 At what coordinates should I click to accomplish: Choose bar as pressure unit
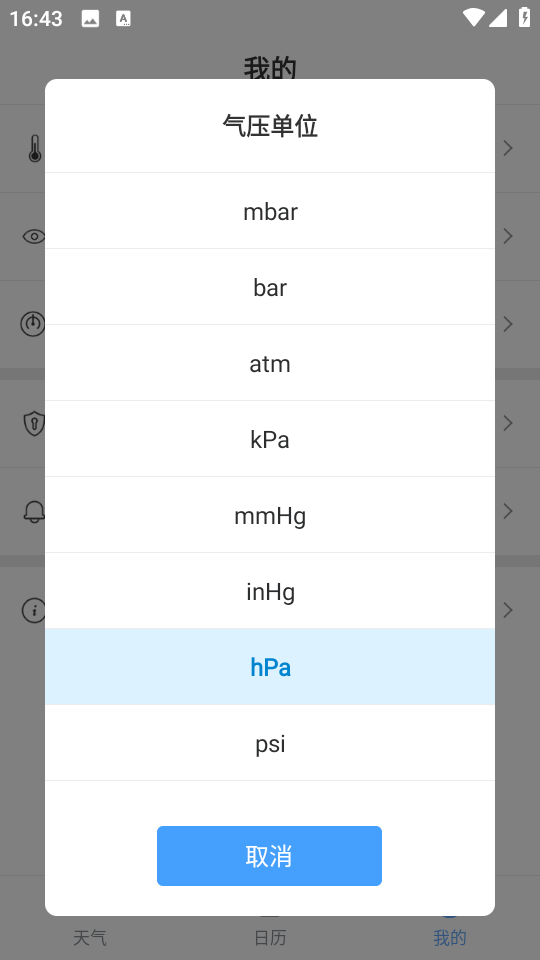[270, 287]
